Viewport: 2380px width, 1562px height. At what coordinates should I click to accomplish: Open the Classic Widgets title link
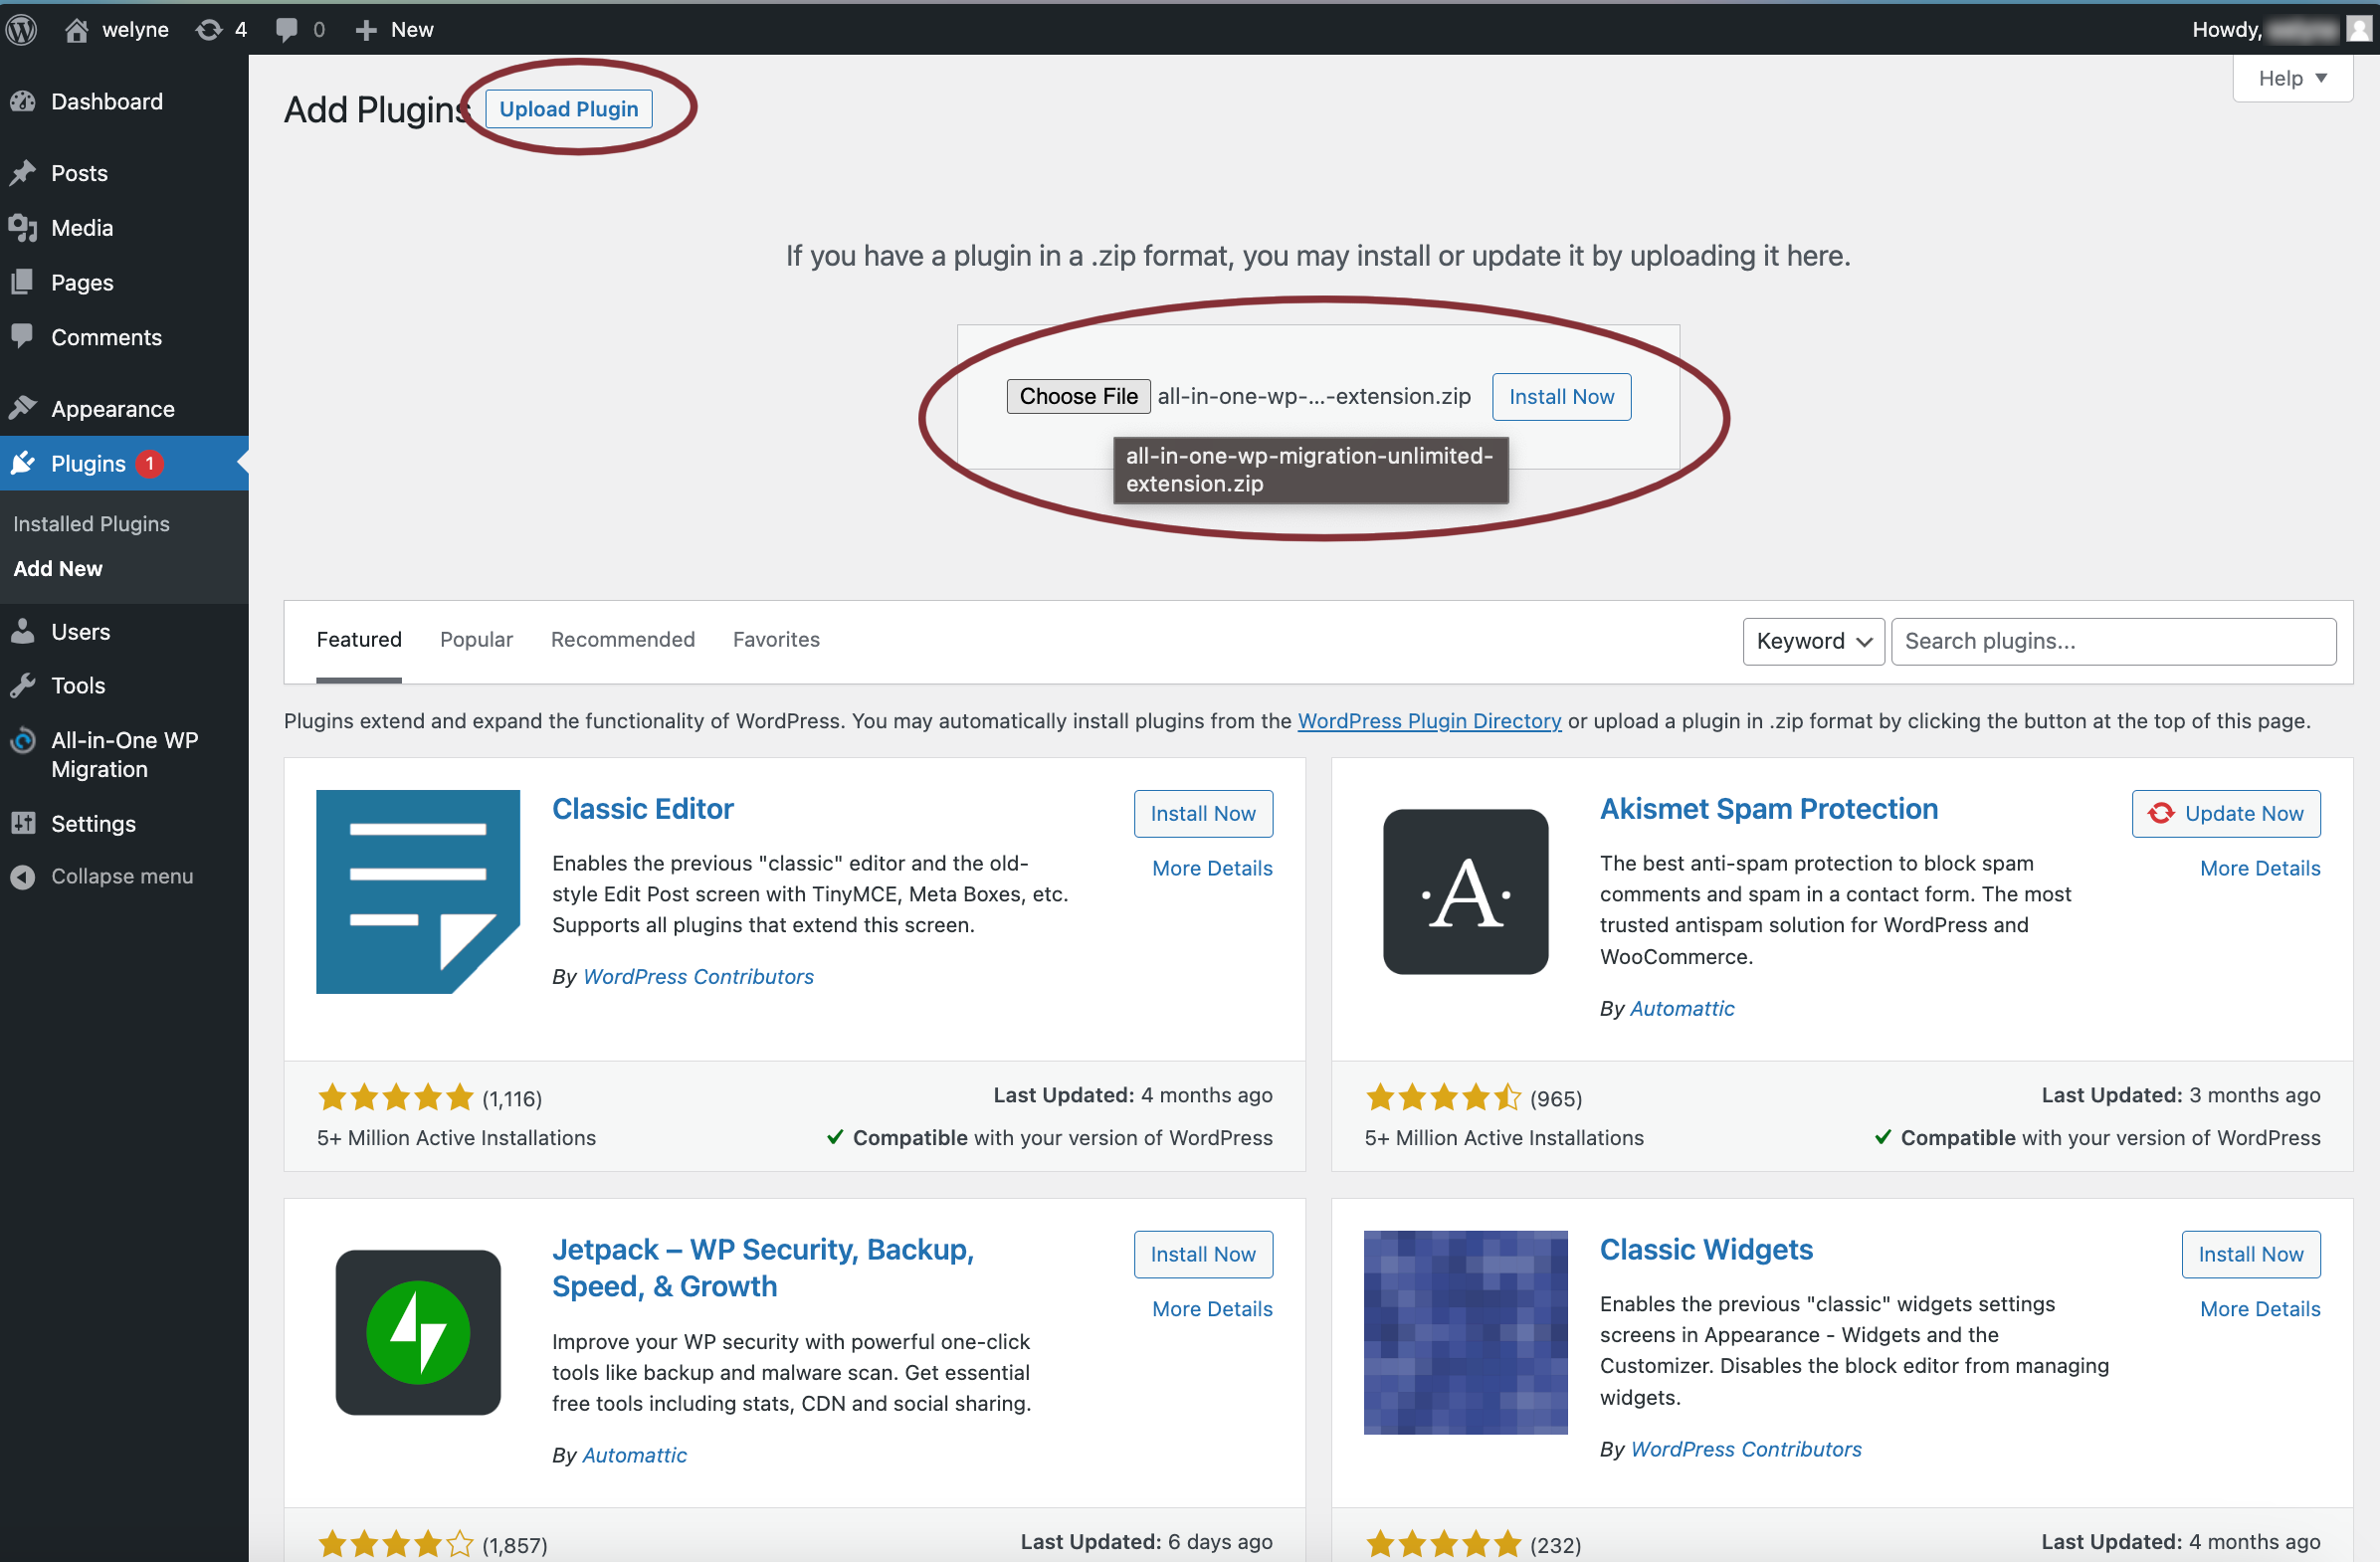click(x=1705, y=1250)
